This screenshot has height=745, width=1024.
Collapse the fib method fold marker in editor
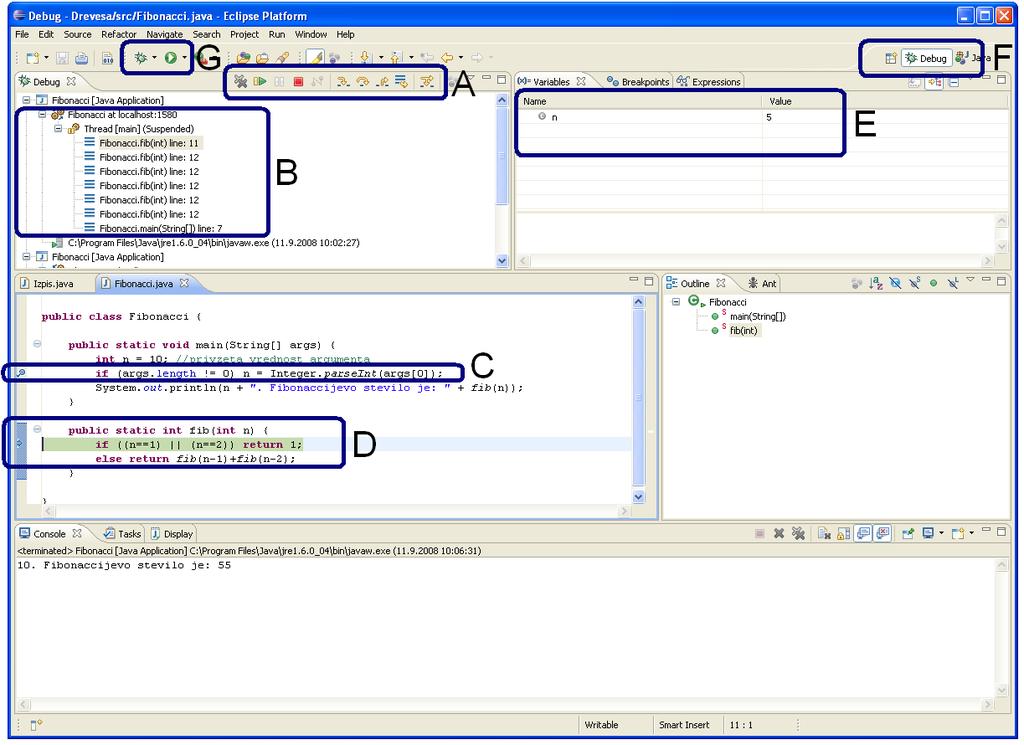[37, 429]
